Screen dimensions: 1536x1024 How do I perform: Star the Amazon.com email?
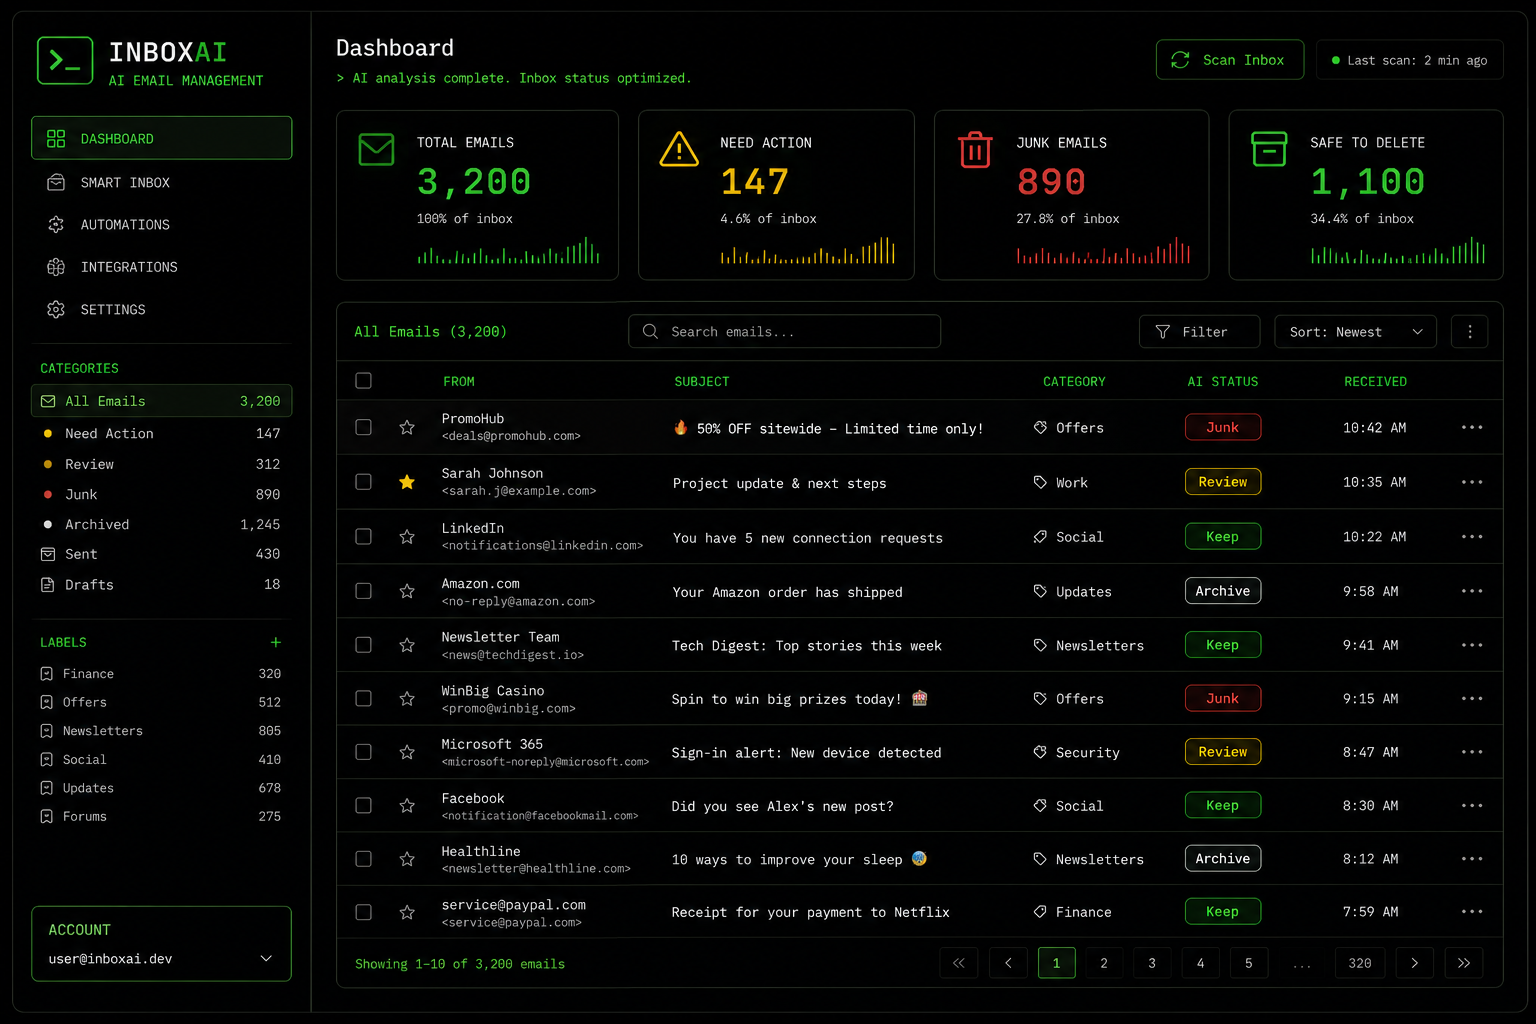tap(407, 591)
